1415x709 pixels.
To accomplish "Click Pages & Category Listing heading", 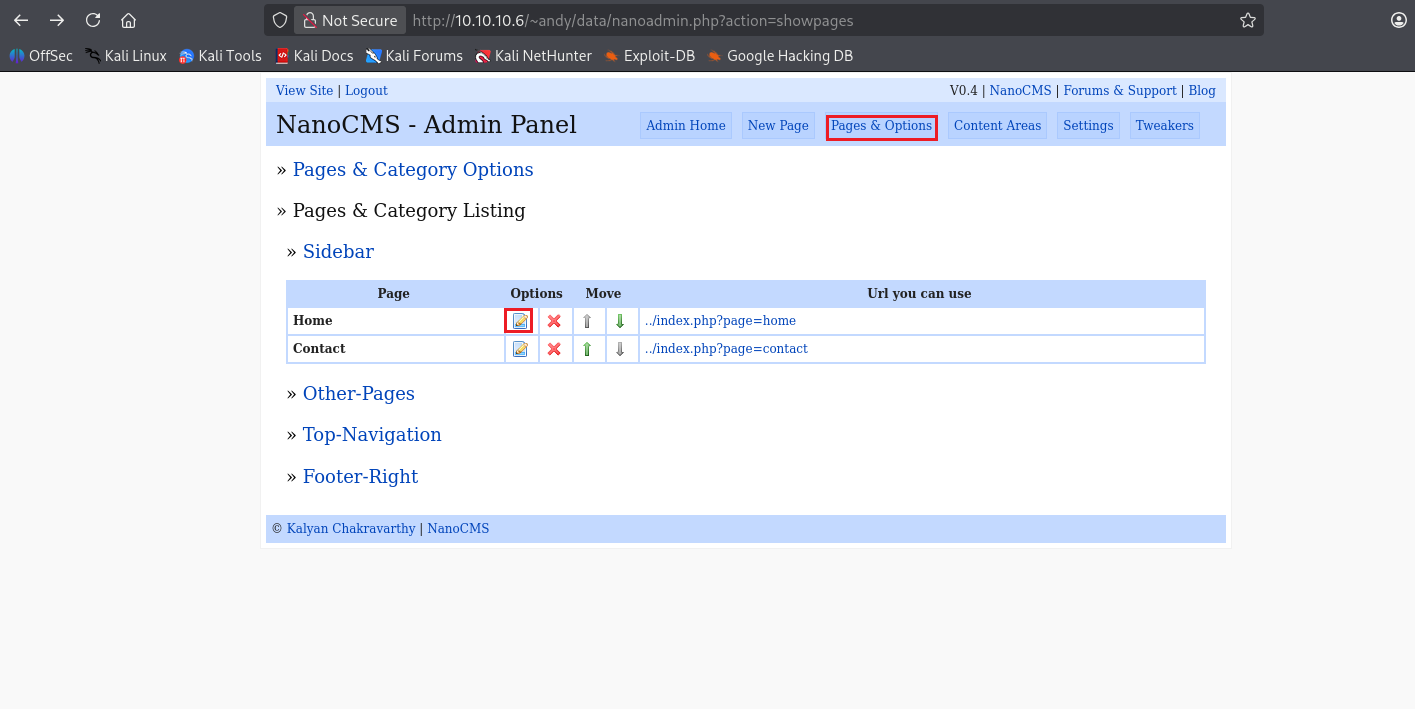I will (x=409, y=211).
